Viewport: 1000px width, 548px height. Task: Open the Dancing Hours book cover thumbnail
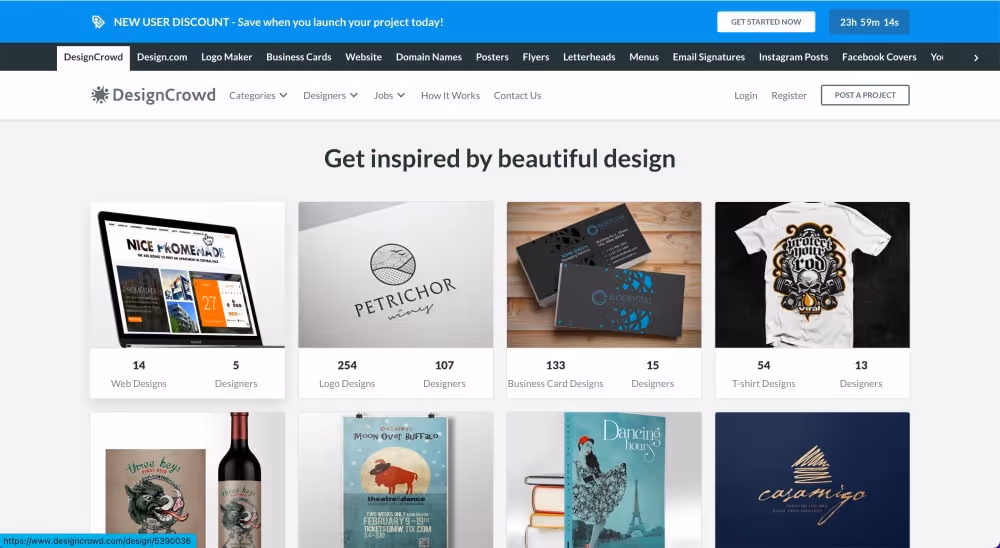[604, 480]
